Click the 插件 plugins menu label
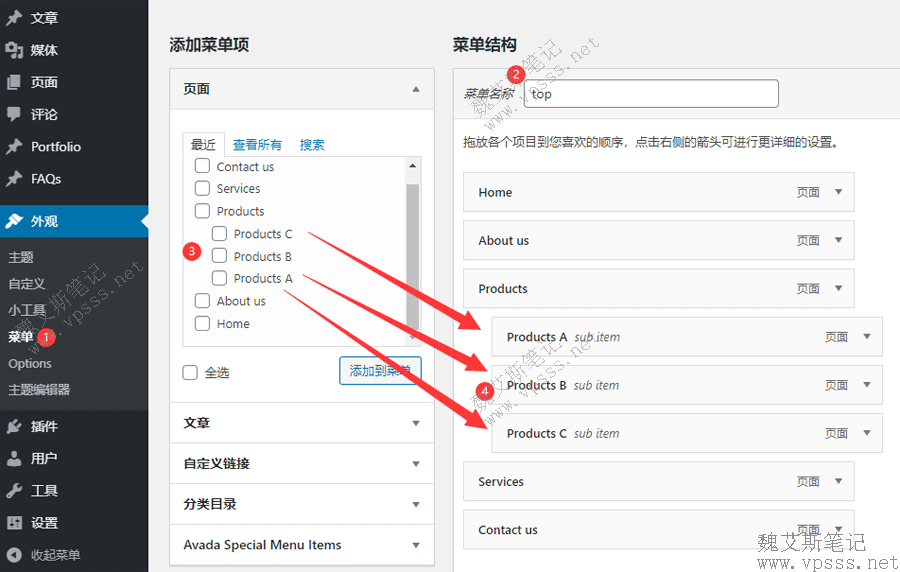 click(44, 426)
